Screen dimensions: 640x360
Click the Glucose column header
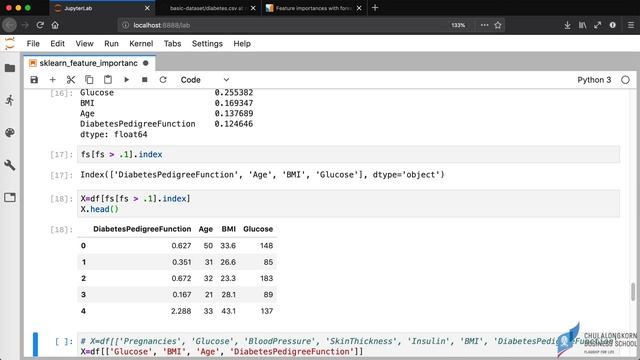click(258, 229)
